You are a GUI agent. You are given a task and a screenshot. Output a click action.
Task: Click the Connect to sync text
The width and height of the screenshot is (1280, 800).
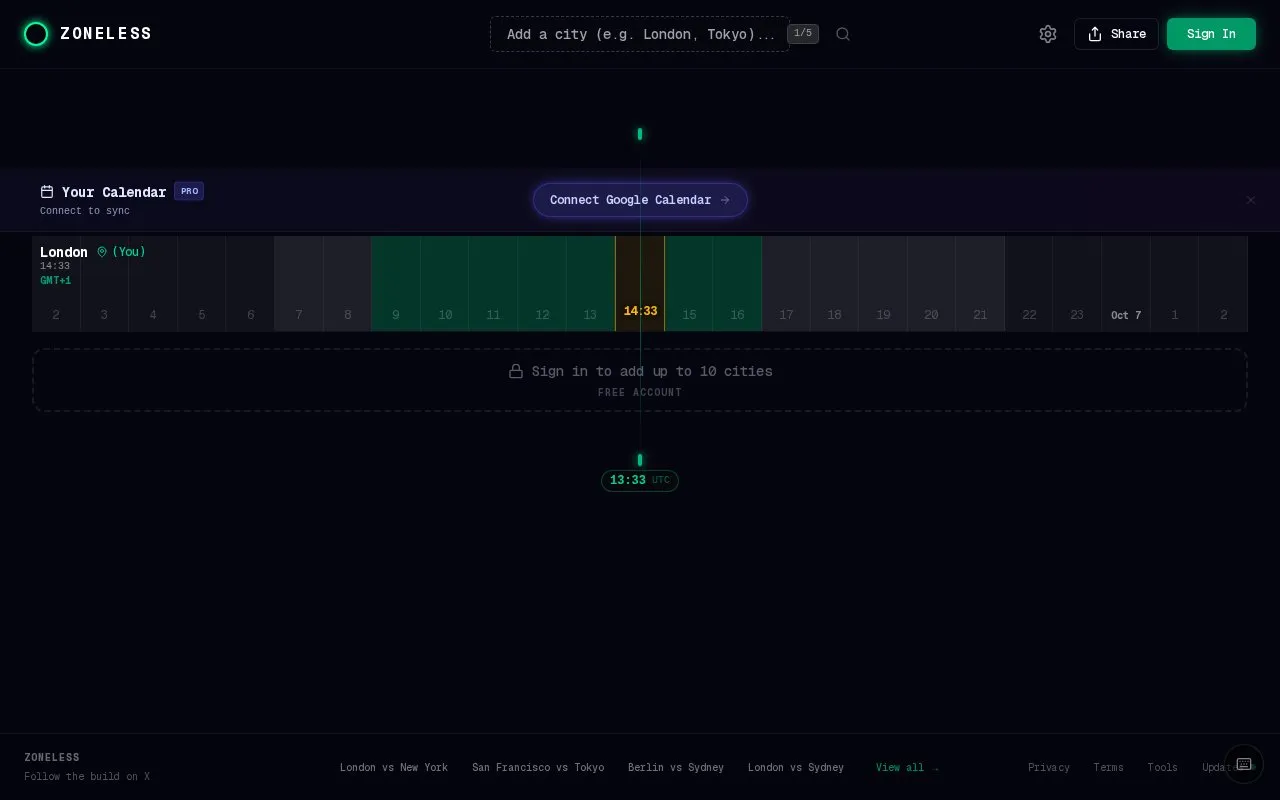coord(85,211)
